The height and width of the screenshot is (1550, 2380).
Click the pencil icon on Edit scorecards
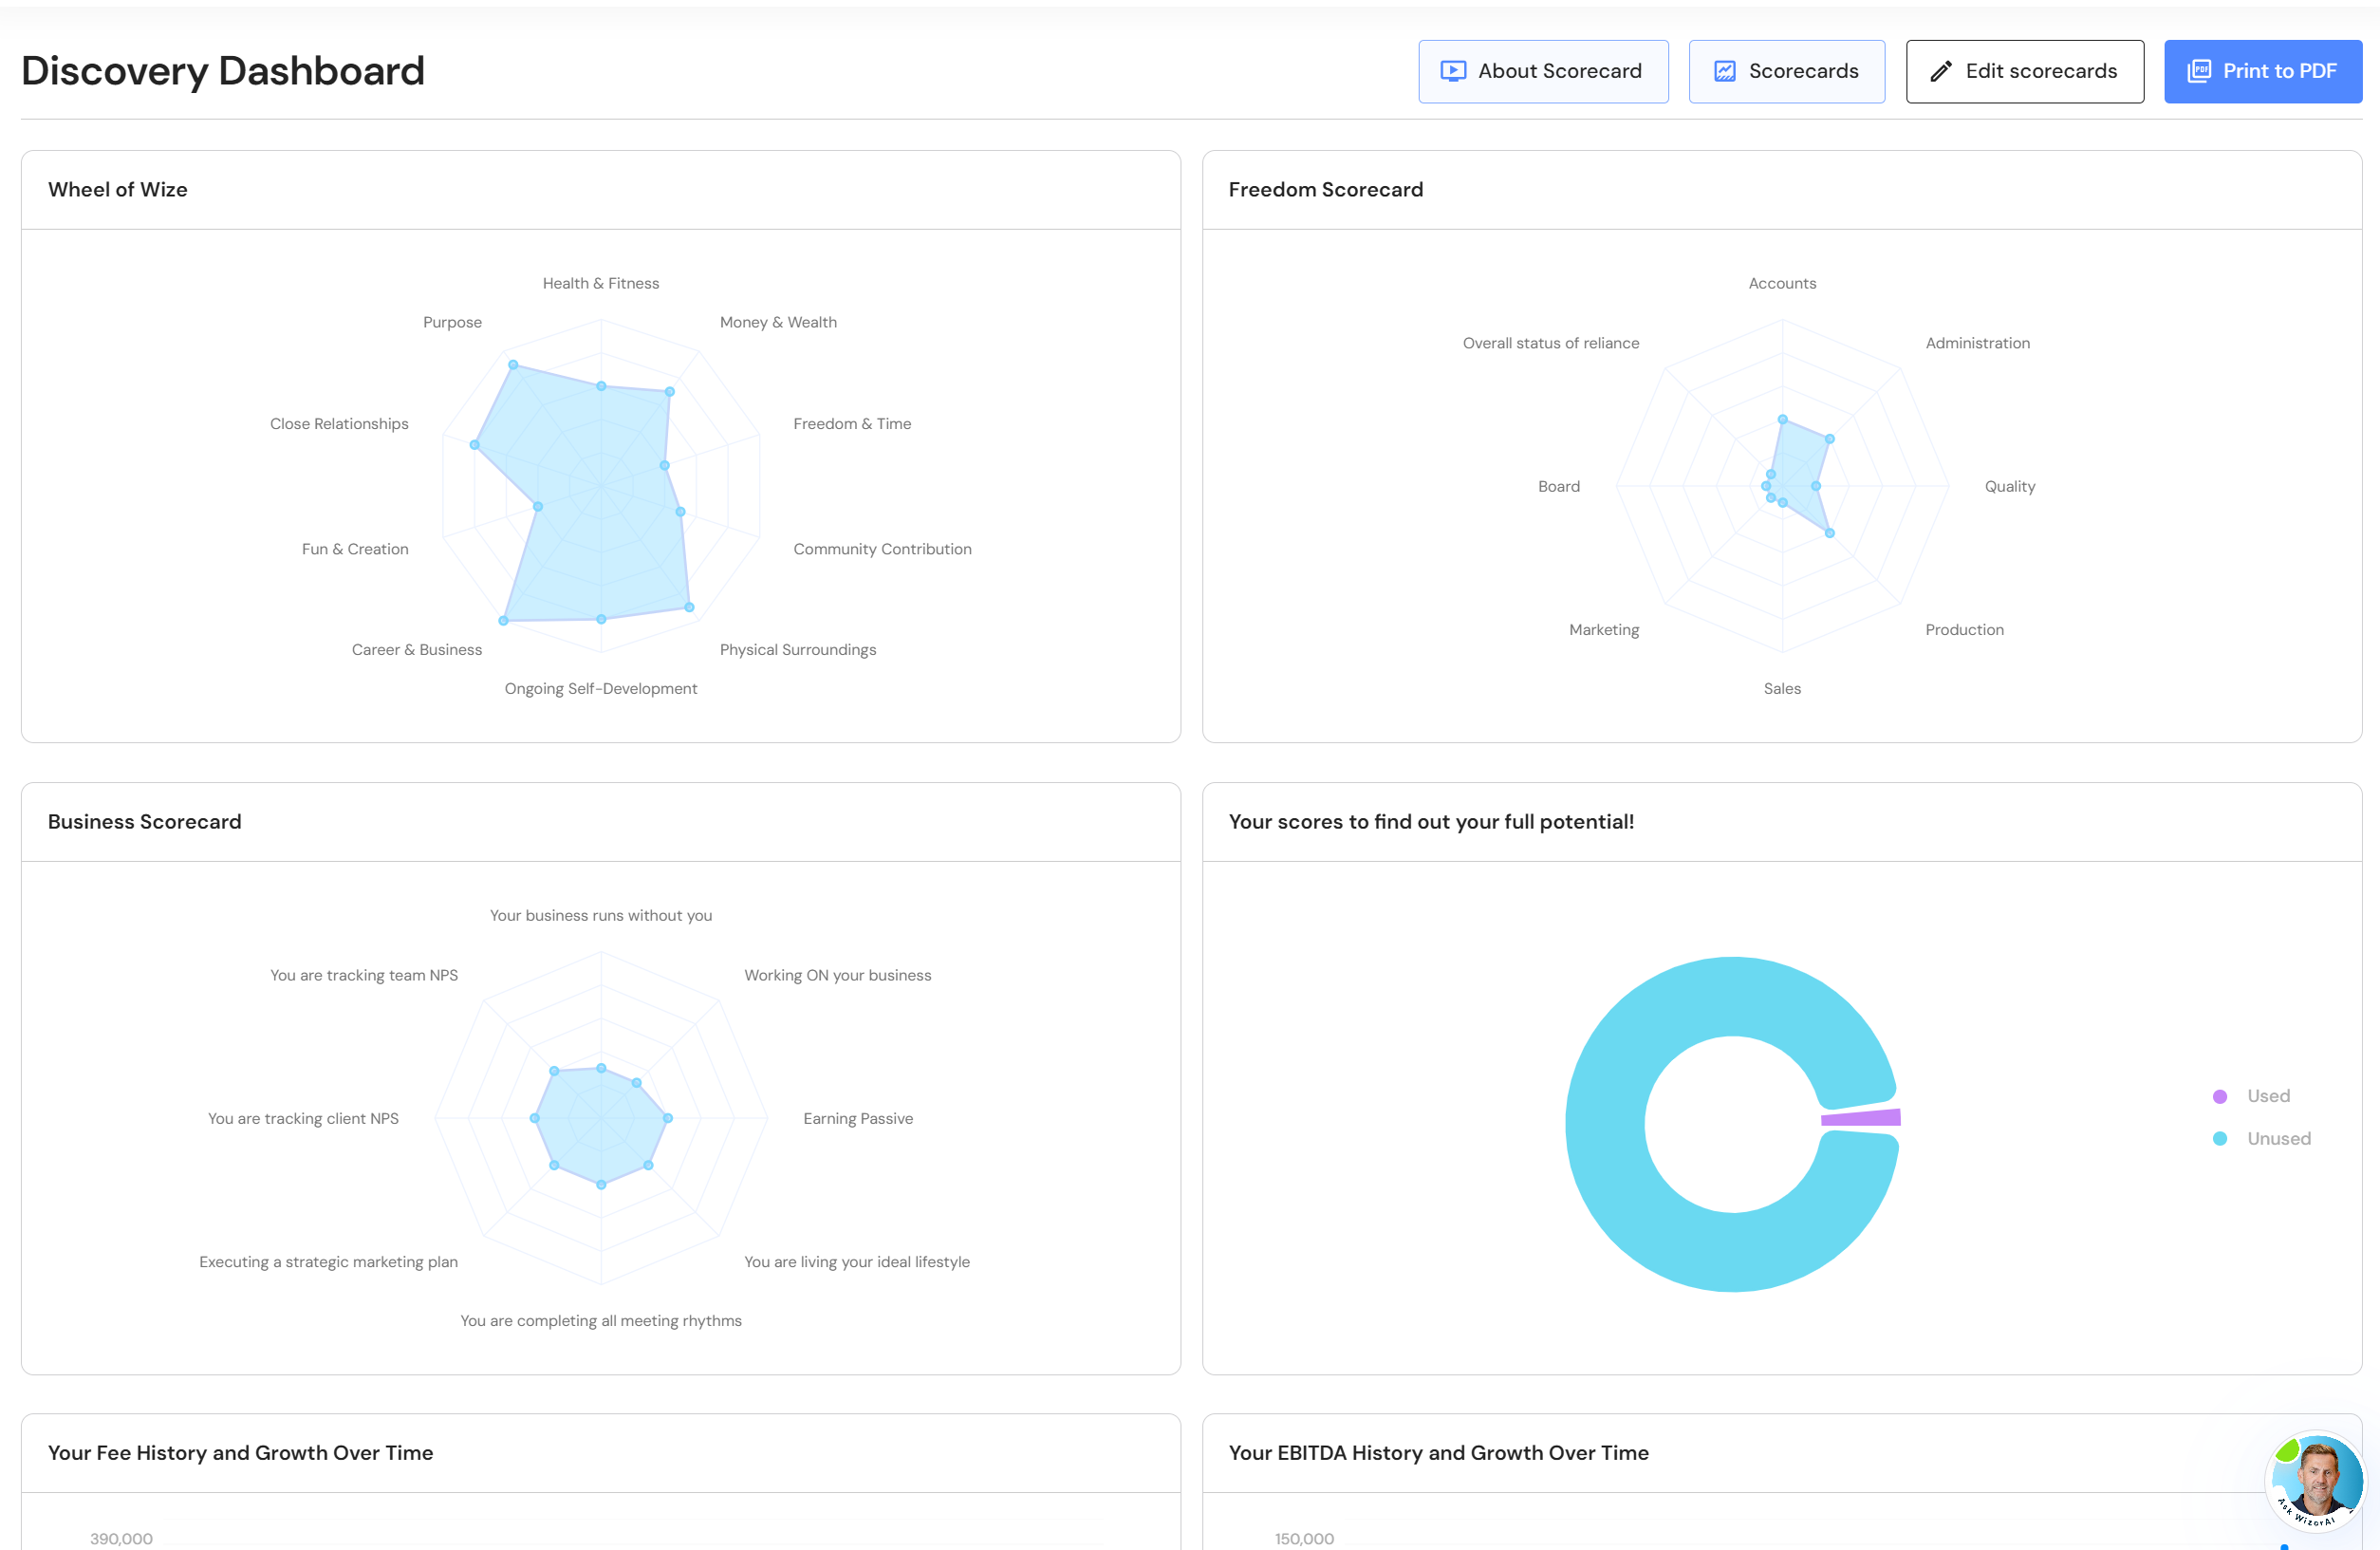coord(1941,71)
